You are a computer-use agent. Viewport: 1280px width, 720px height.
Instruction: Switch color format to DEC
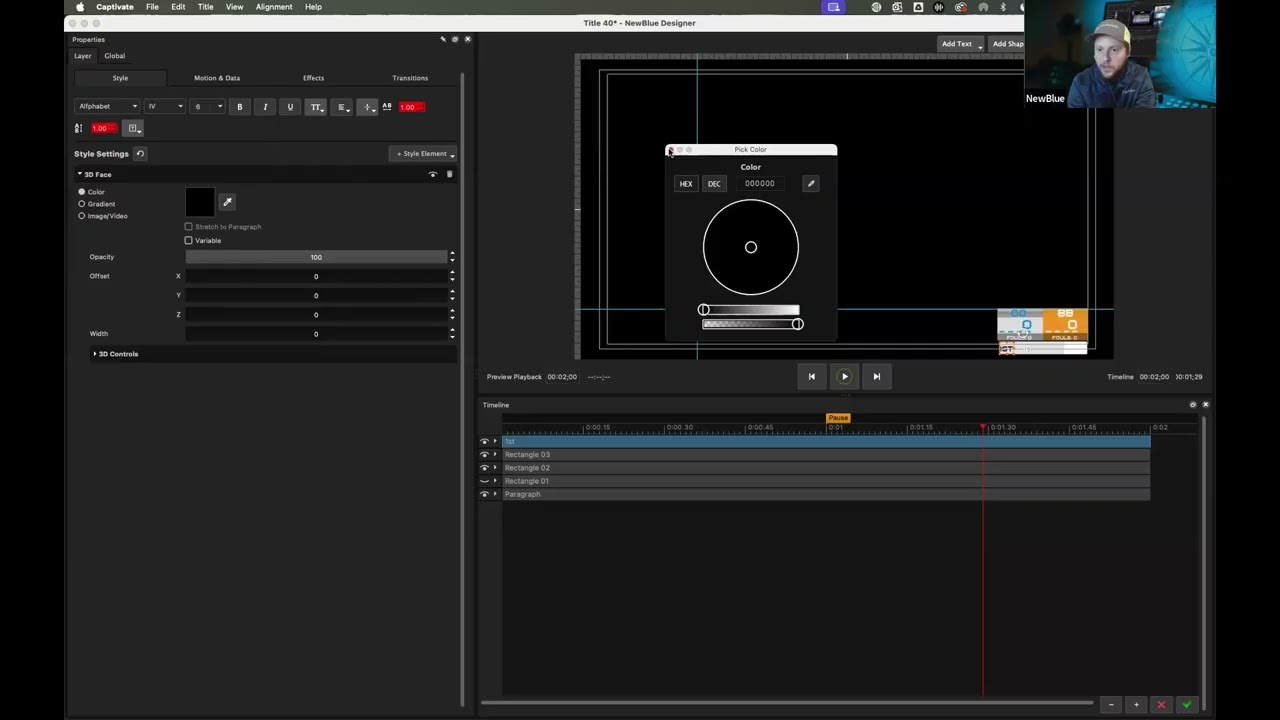tap(714, 184)
